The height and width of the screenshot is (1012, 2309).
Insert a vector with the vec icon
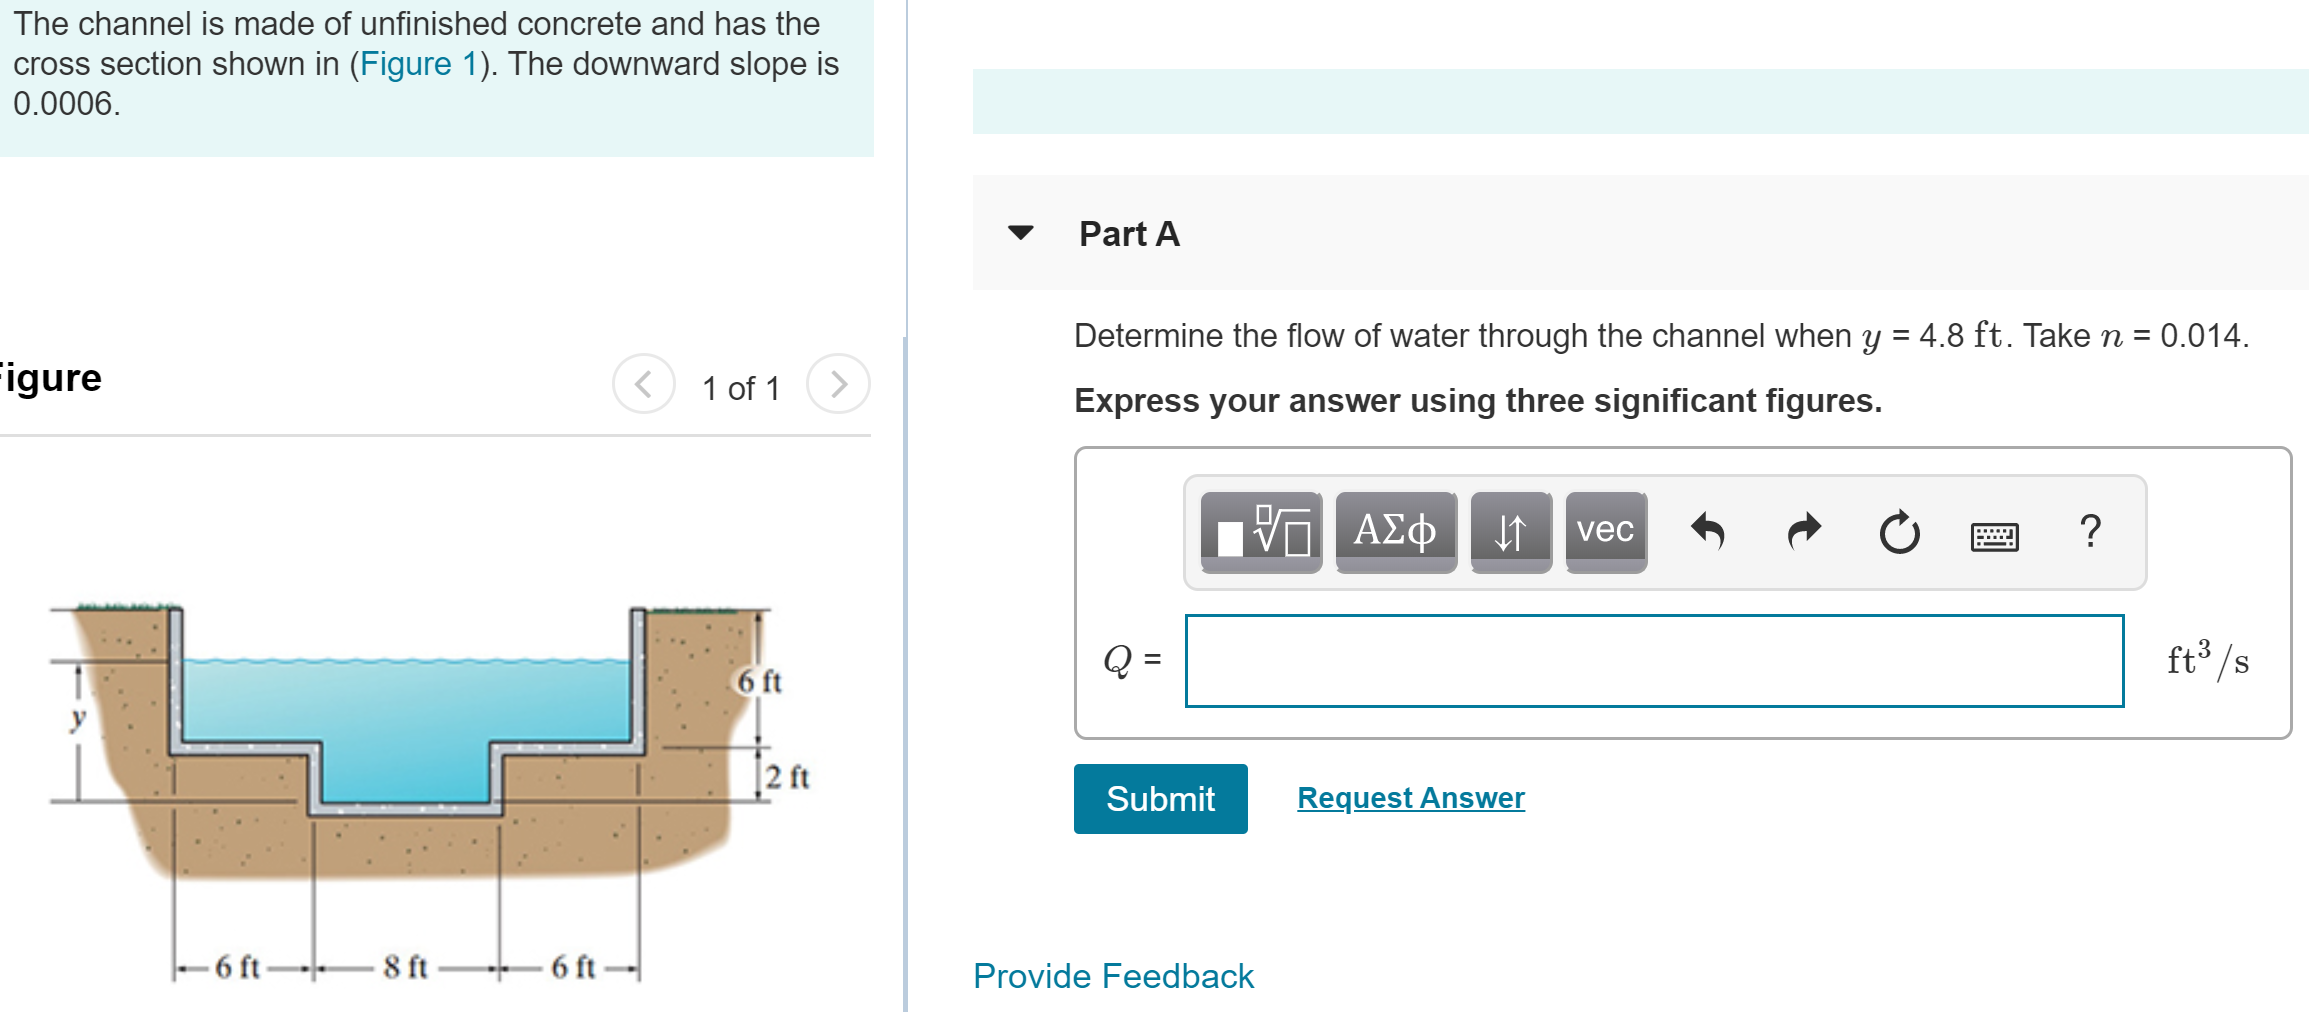point(1604,532)
